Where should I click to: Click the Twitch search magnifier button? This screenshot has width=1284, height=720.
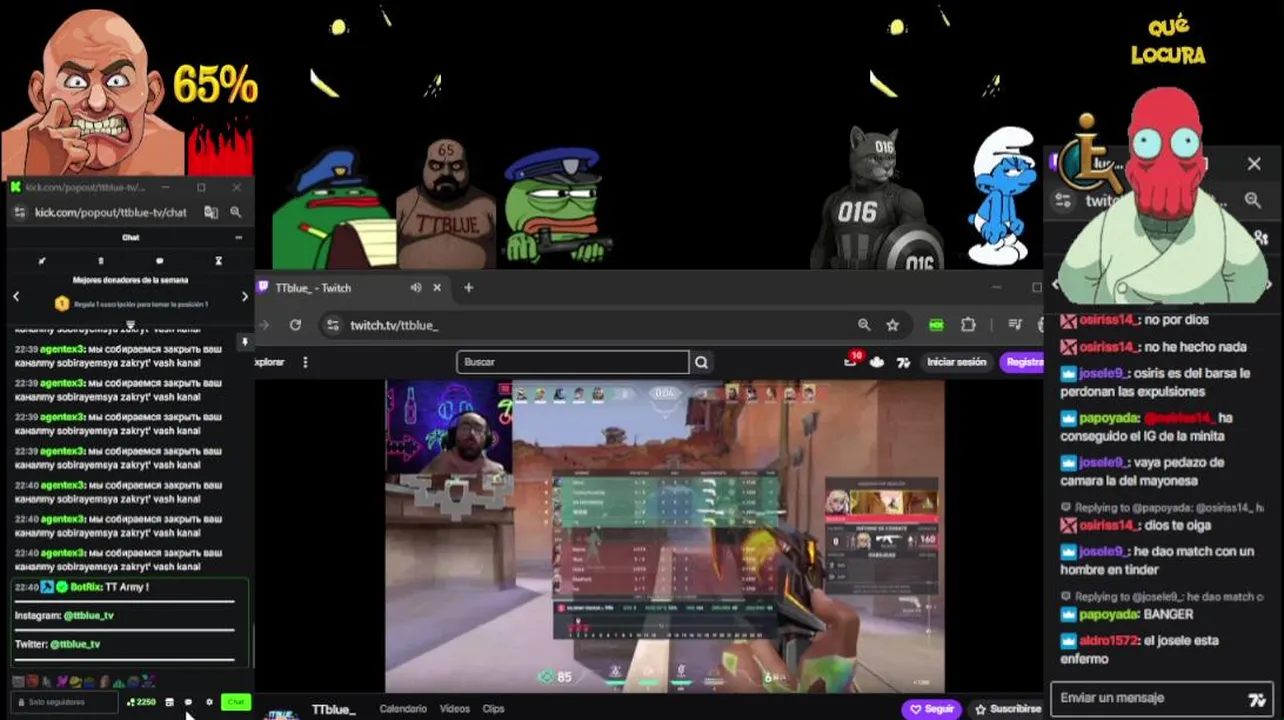(702, 362)
